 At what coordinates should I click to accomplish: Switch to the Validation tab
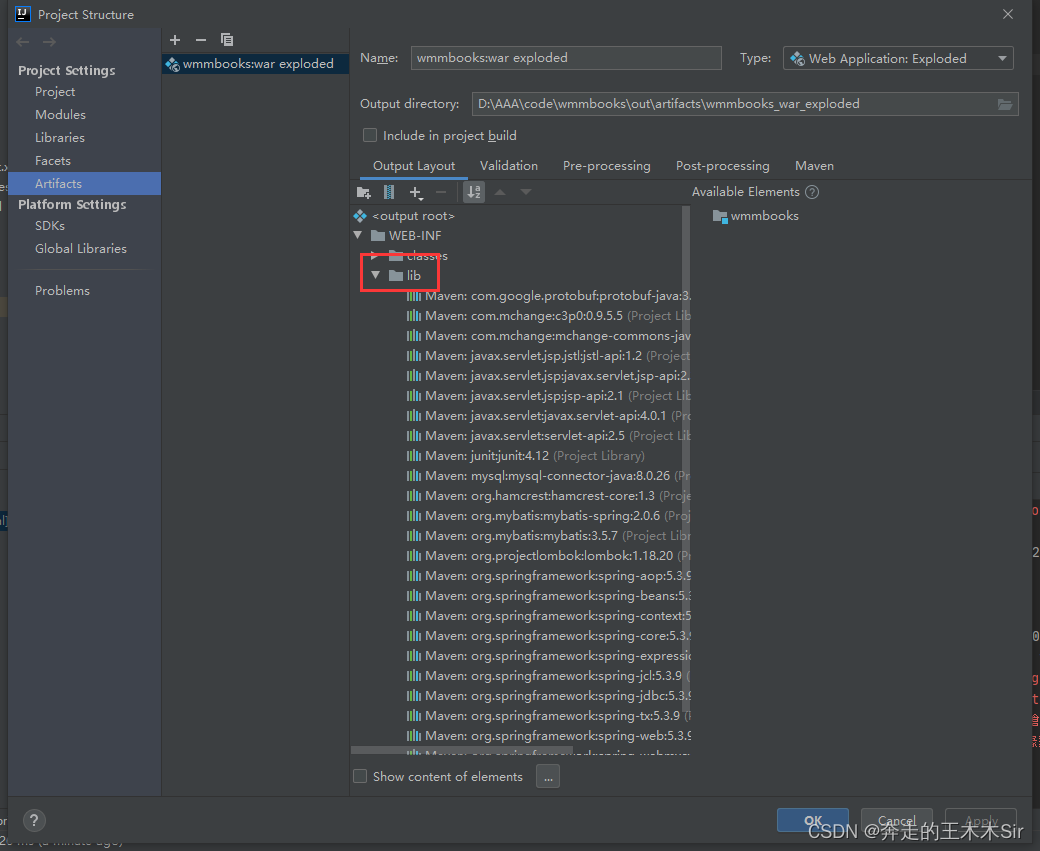click(509, 166)
